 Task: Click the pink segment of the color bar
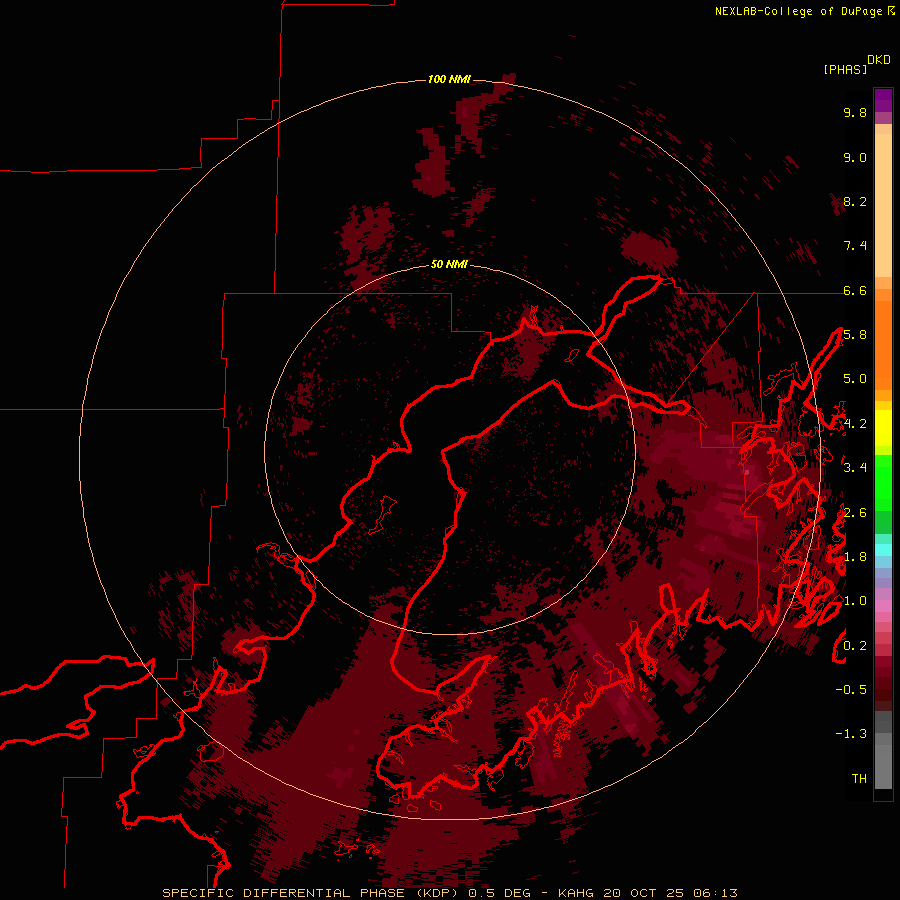point(883,606)
